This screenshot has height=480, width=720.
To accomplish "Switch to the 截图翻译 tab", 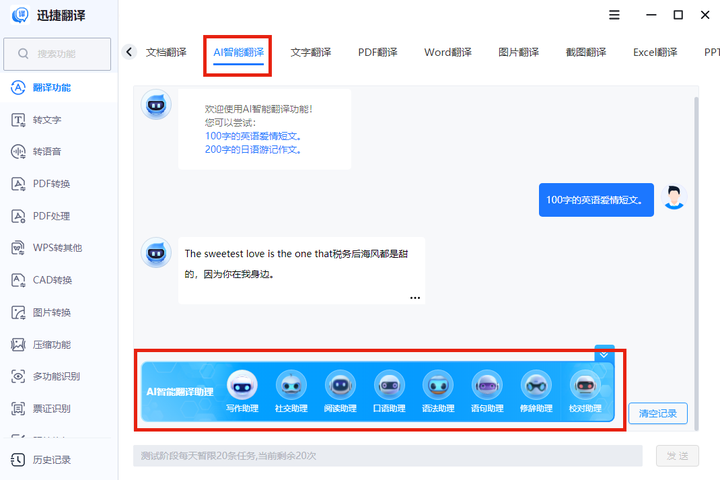I will (586, 52).
